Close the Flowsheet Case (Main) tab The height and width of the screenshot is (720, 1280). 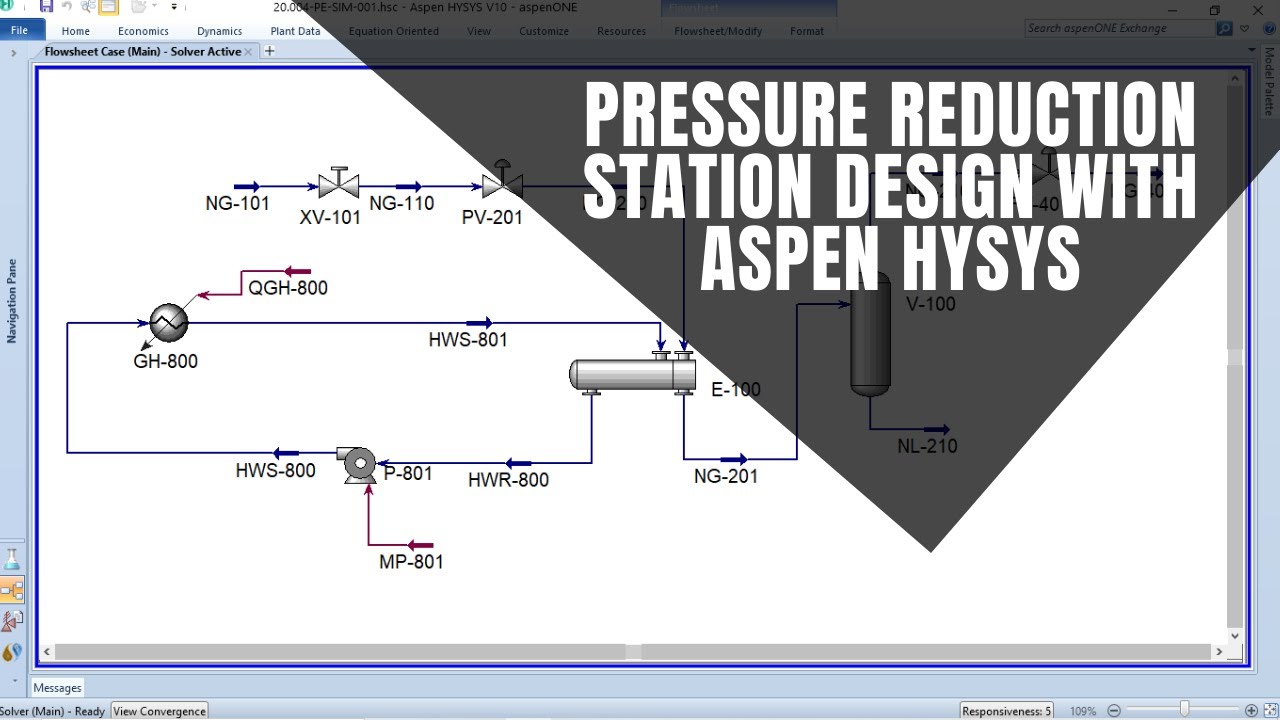pyautogui.click(x=249, y=52)
